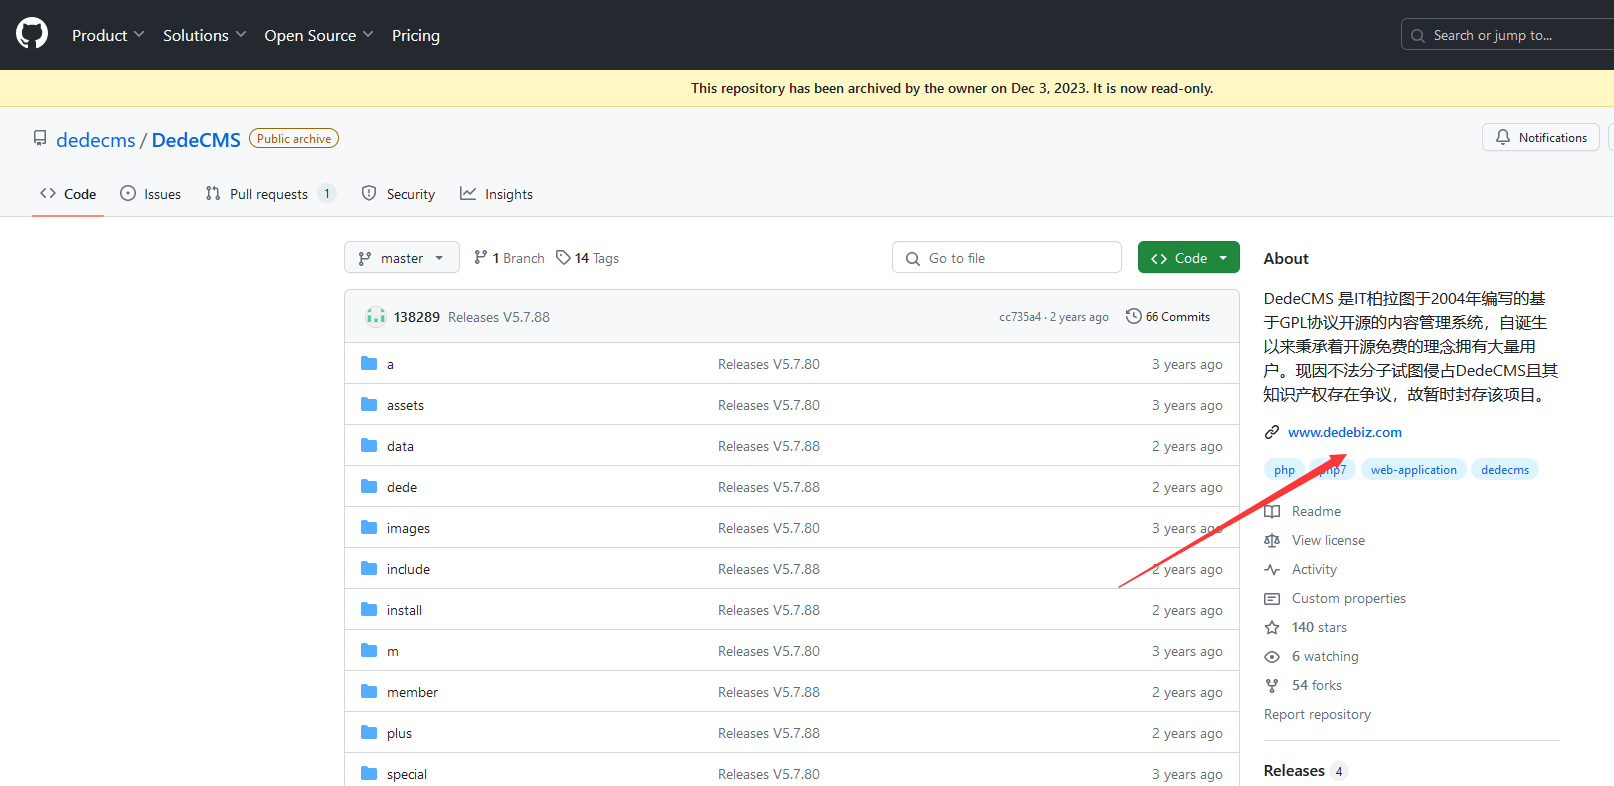
Task: Click the book icon beside Readme
Action: (1272, 512)
